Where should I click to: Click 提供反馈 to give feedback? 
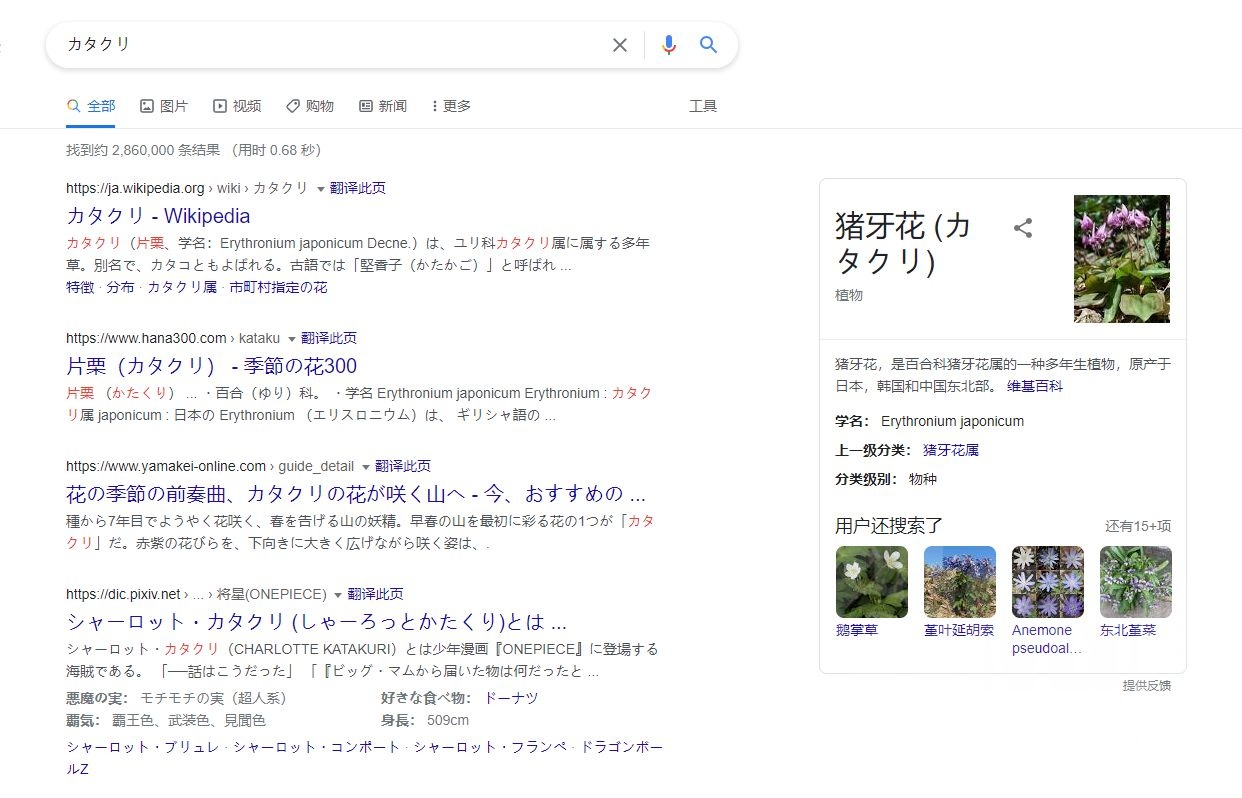[x=1145, y=686]
